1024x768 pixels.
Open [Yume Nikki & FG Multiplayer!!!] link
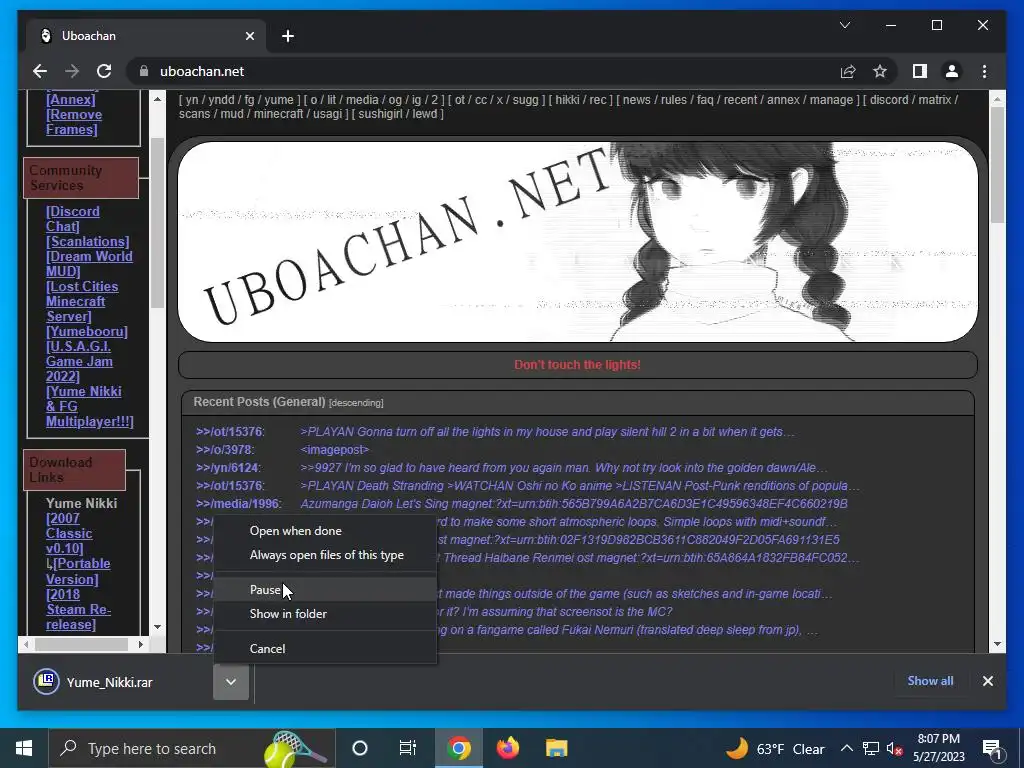[89, 406]
